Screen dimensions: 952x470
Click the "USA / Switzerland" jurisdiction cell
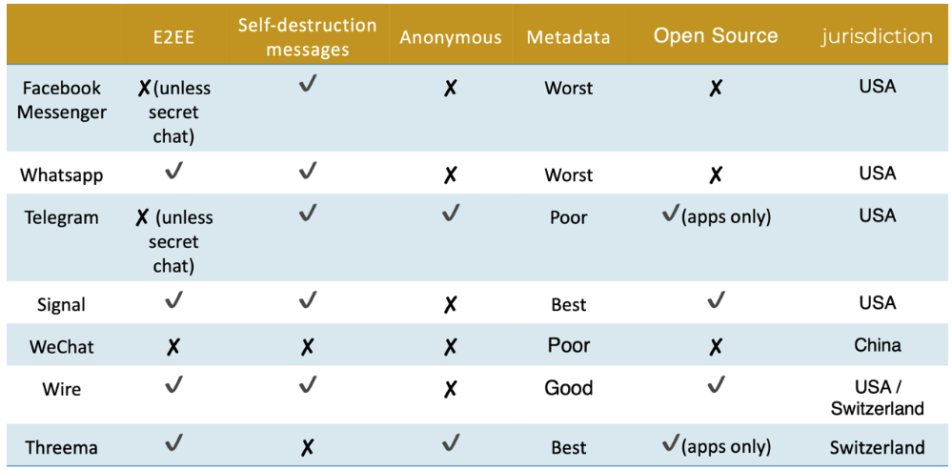877,397
